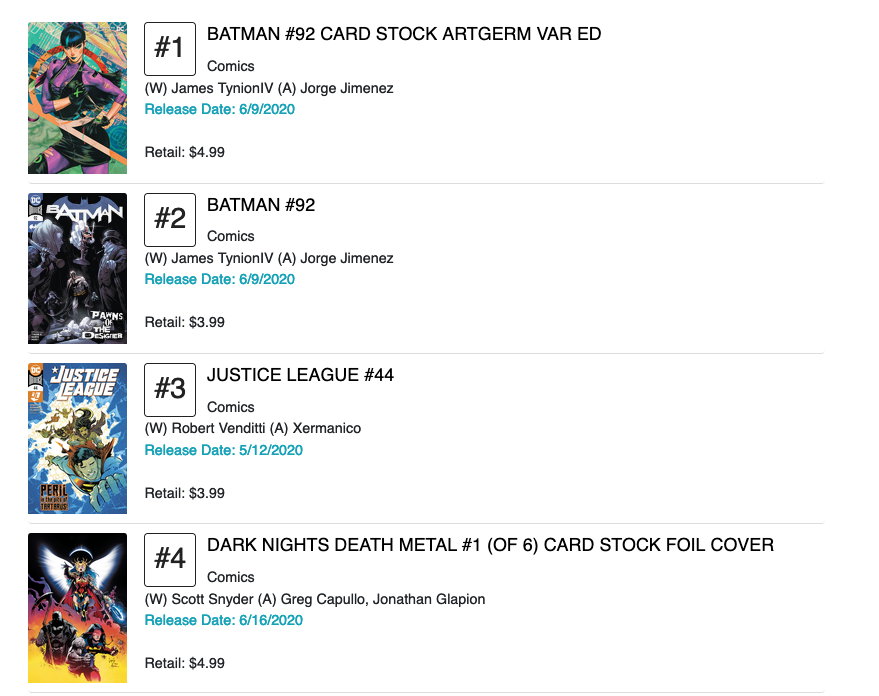Click the #2 rank badge
The image size is (879, 696).
click(x=170, y=219)
